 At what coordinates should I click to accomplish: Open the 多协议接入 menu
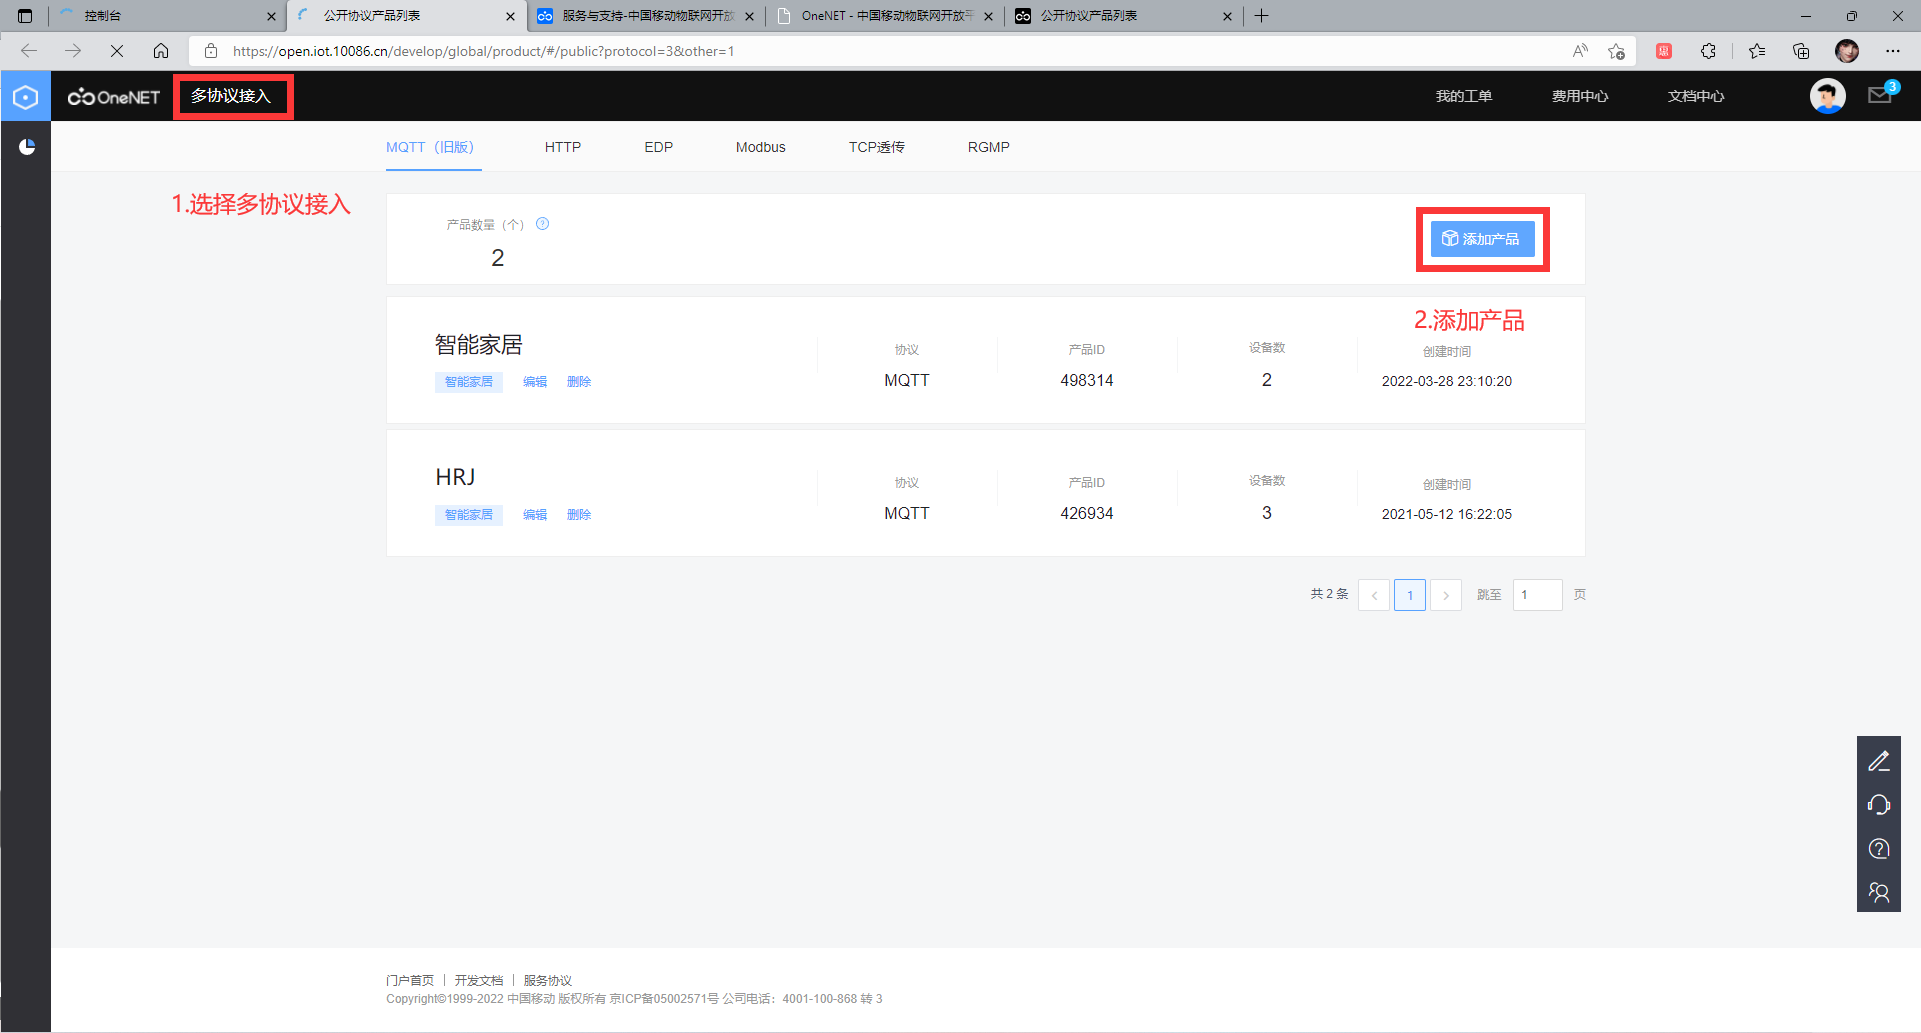pos(231,96)
